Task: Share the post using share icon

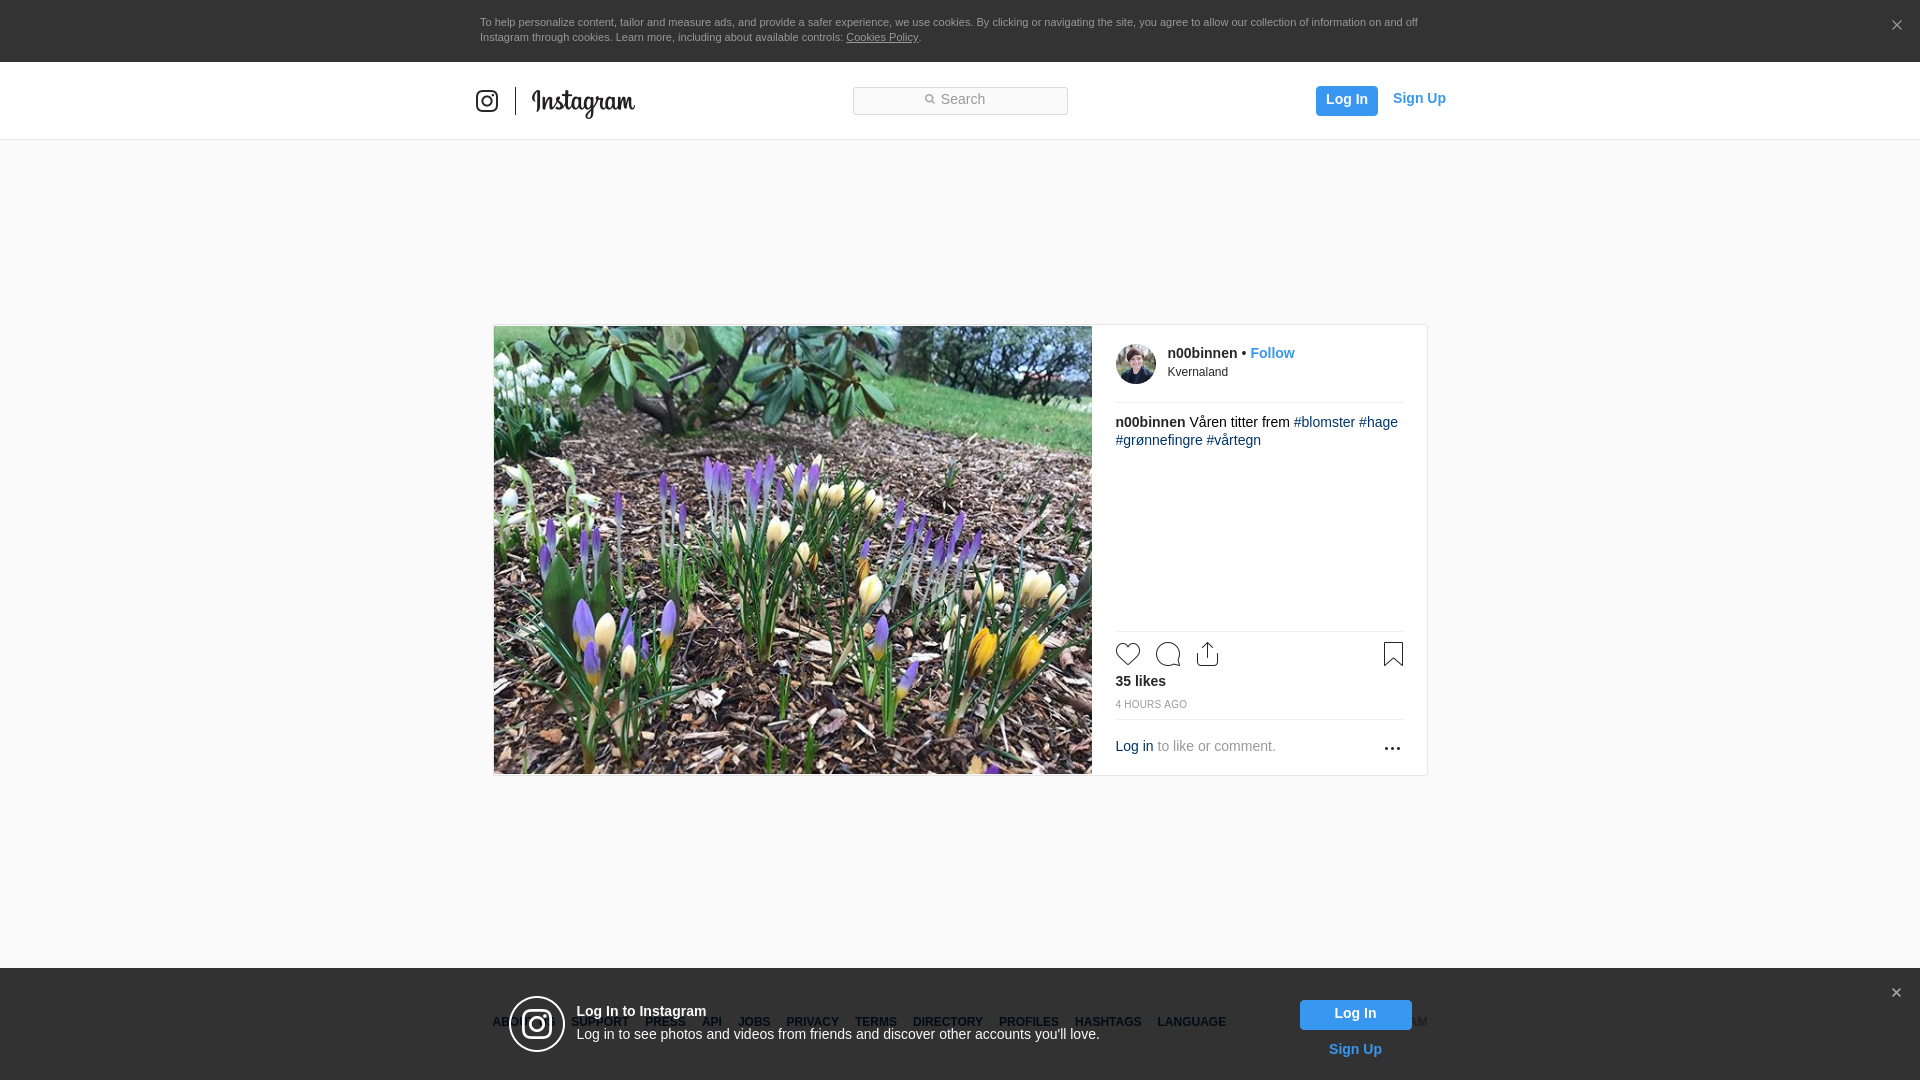Action: tap(1207, 654)
